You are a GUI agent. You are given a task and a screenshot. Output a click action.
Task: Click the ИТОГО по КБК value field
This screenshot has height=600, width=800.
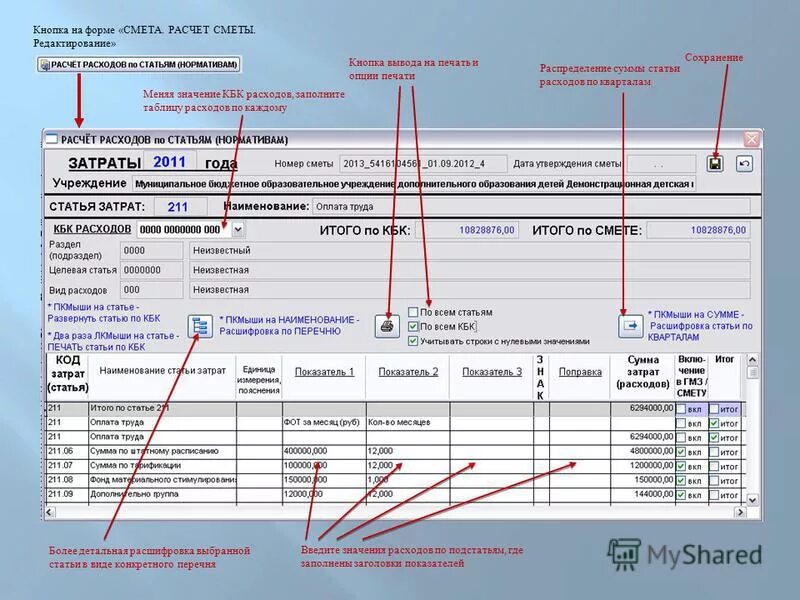pos(467,230)
